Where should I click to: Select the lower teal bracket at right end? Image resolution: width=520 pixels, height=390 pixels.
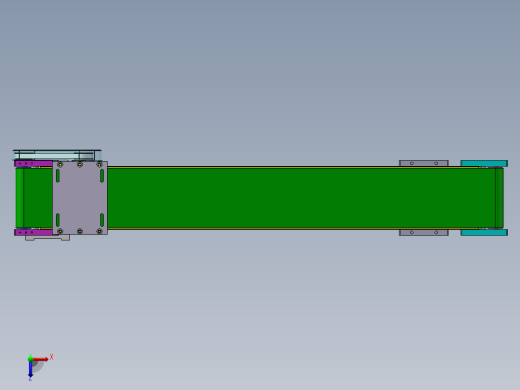[484, 232]
